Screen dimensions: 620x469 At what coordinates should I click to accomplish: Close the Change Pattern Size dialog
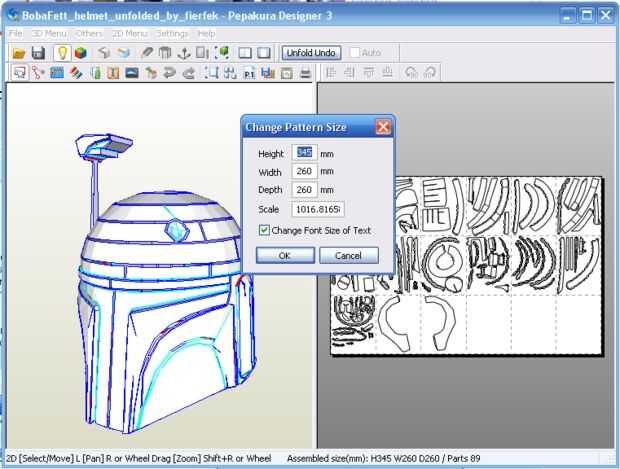(383, 127)
